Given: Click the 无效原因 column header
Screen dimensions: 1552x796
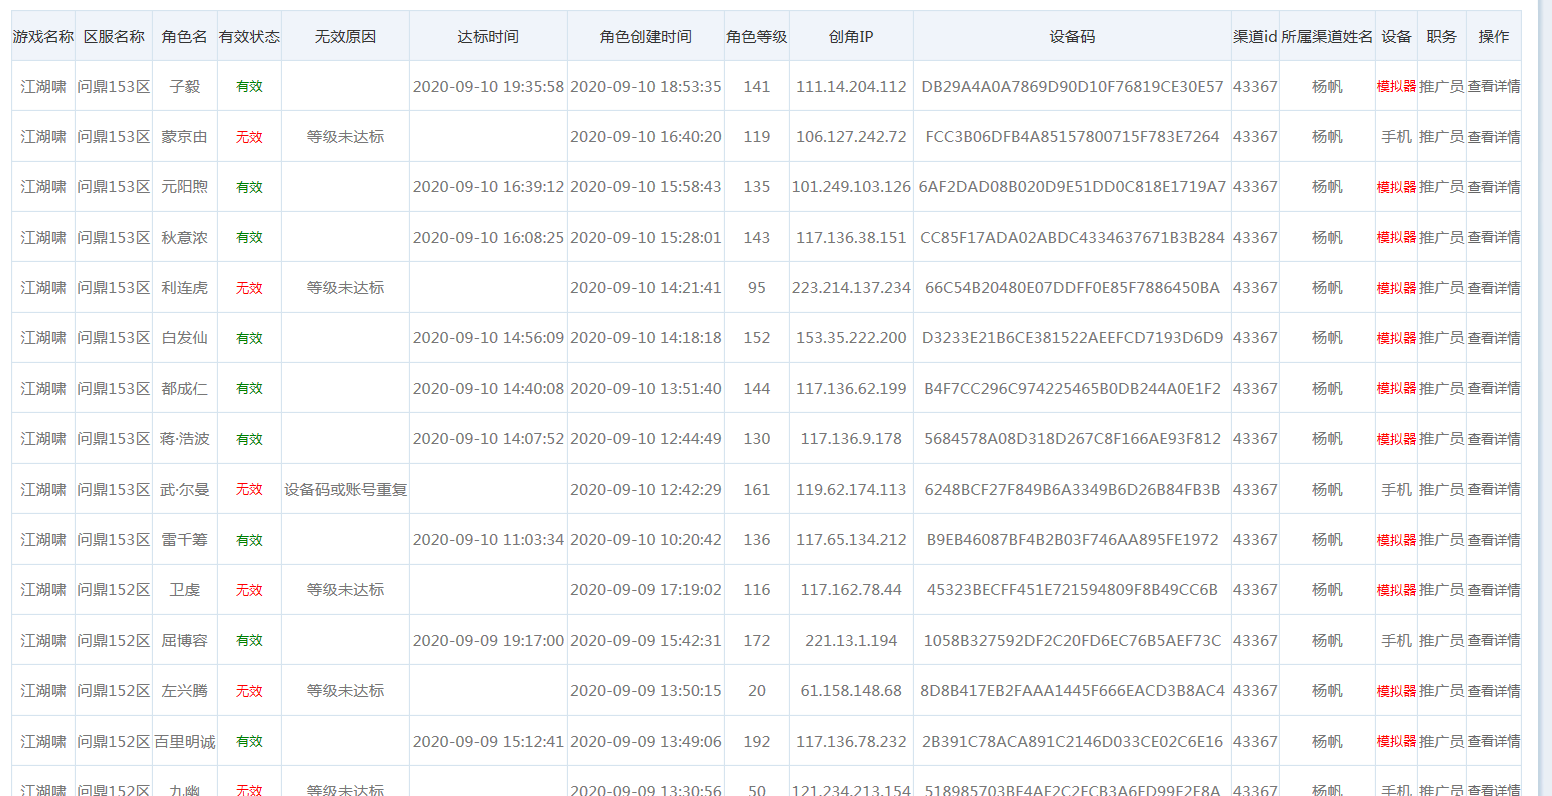Looking at the screenshot, I should tap(345, 37).
